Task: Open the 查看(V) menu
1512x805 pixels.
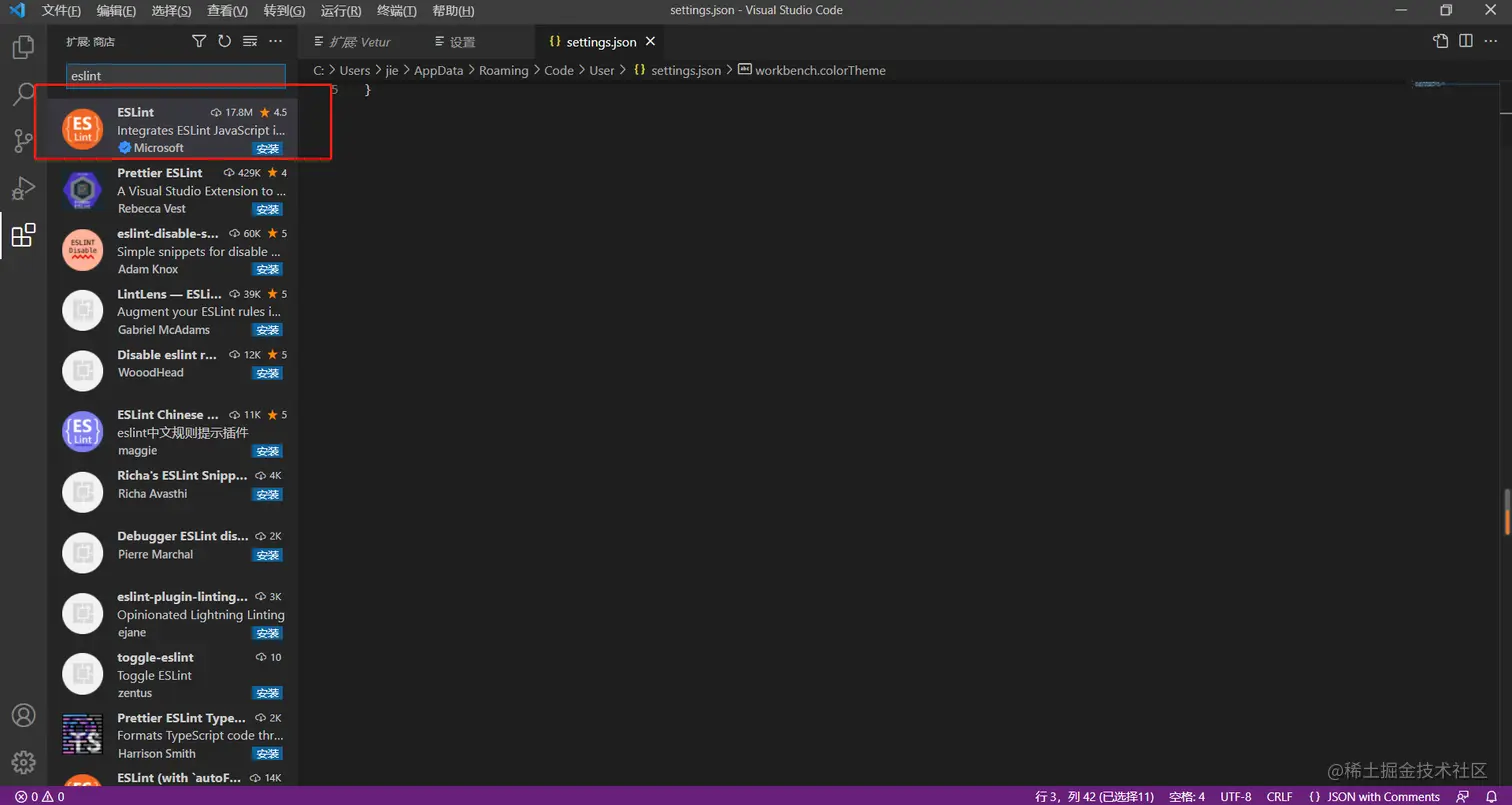Action: pos(228,11)
